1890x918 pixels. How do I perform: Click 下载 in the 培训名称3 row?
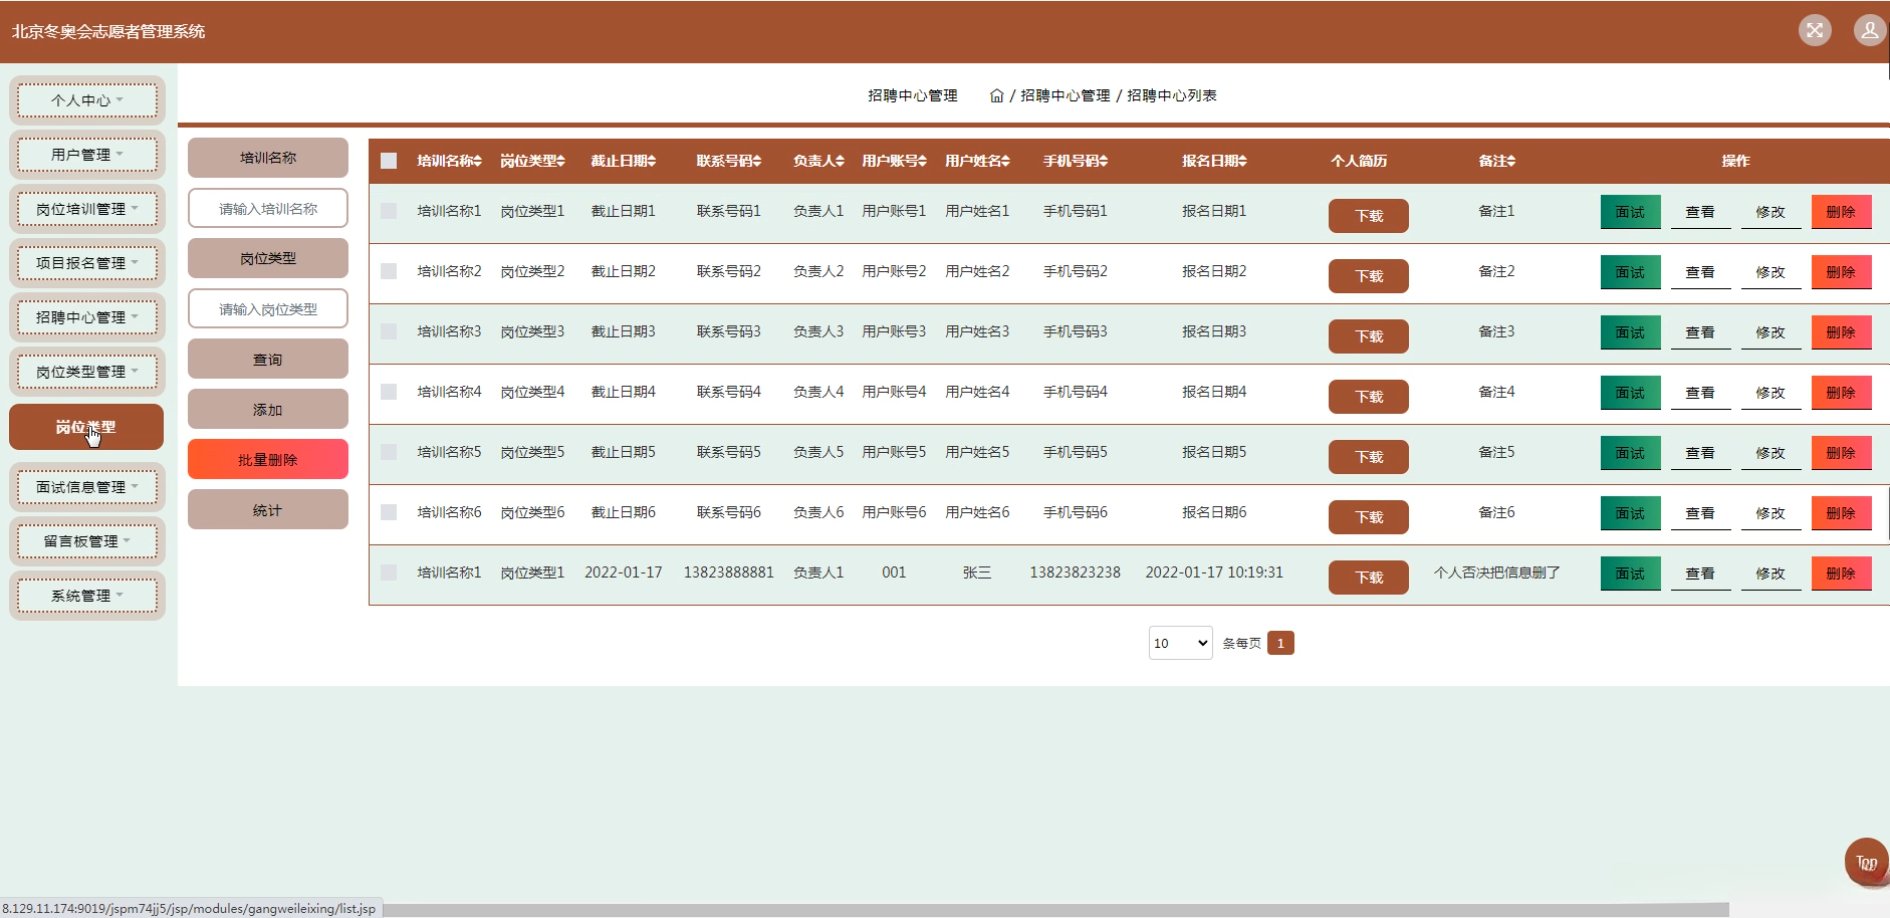[x=1368, y=336]
